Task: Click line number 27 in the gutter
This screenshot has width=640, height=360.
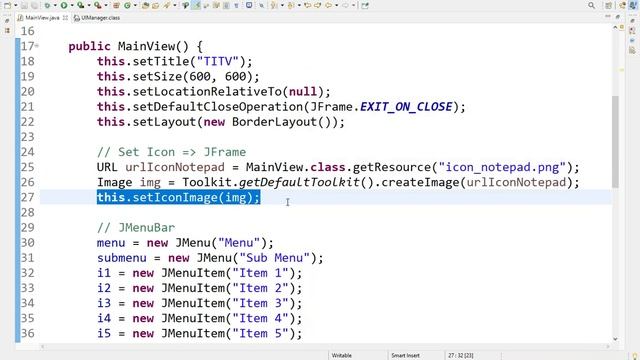Action: 28,198
